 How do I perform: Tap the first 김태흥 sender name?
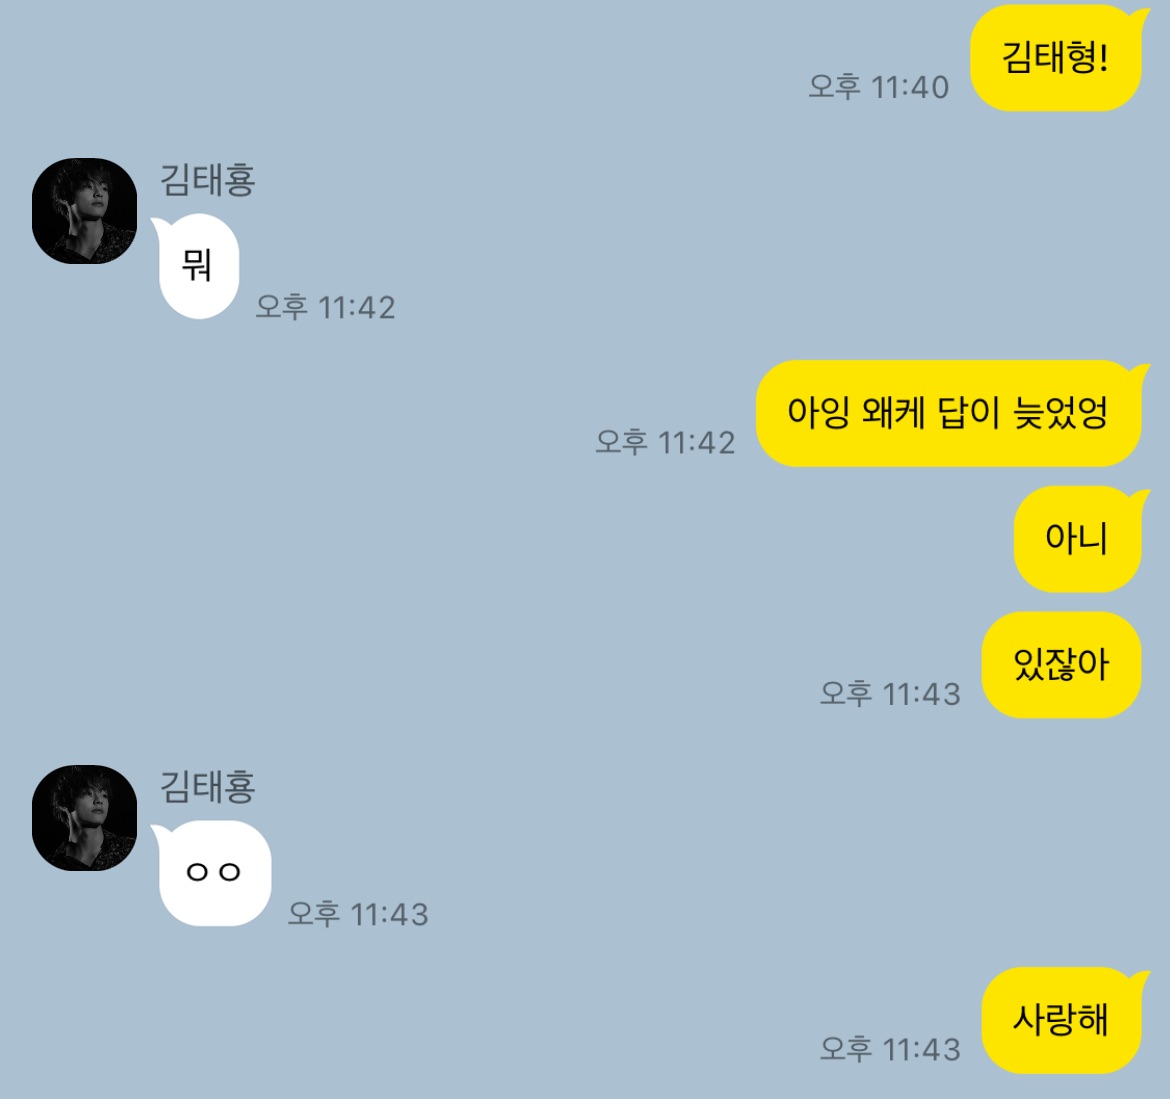coord(208,180)
